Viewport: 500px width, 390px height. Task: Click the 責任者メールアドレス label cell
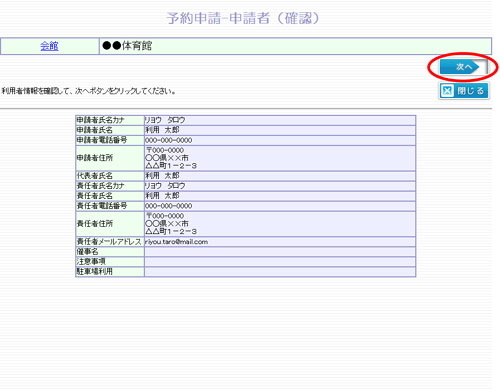(110, 242)
